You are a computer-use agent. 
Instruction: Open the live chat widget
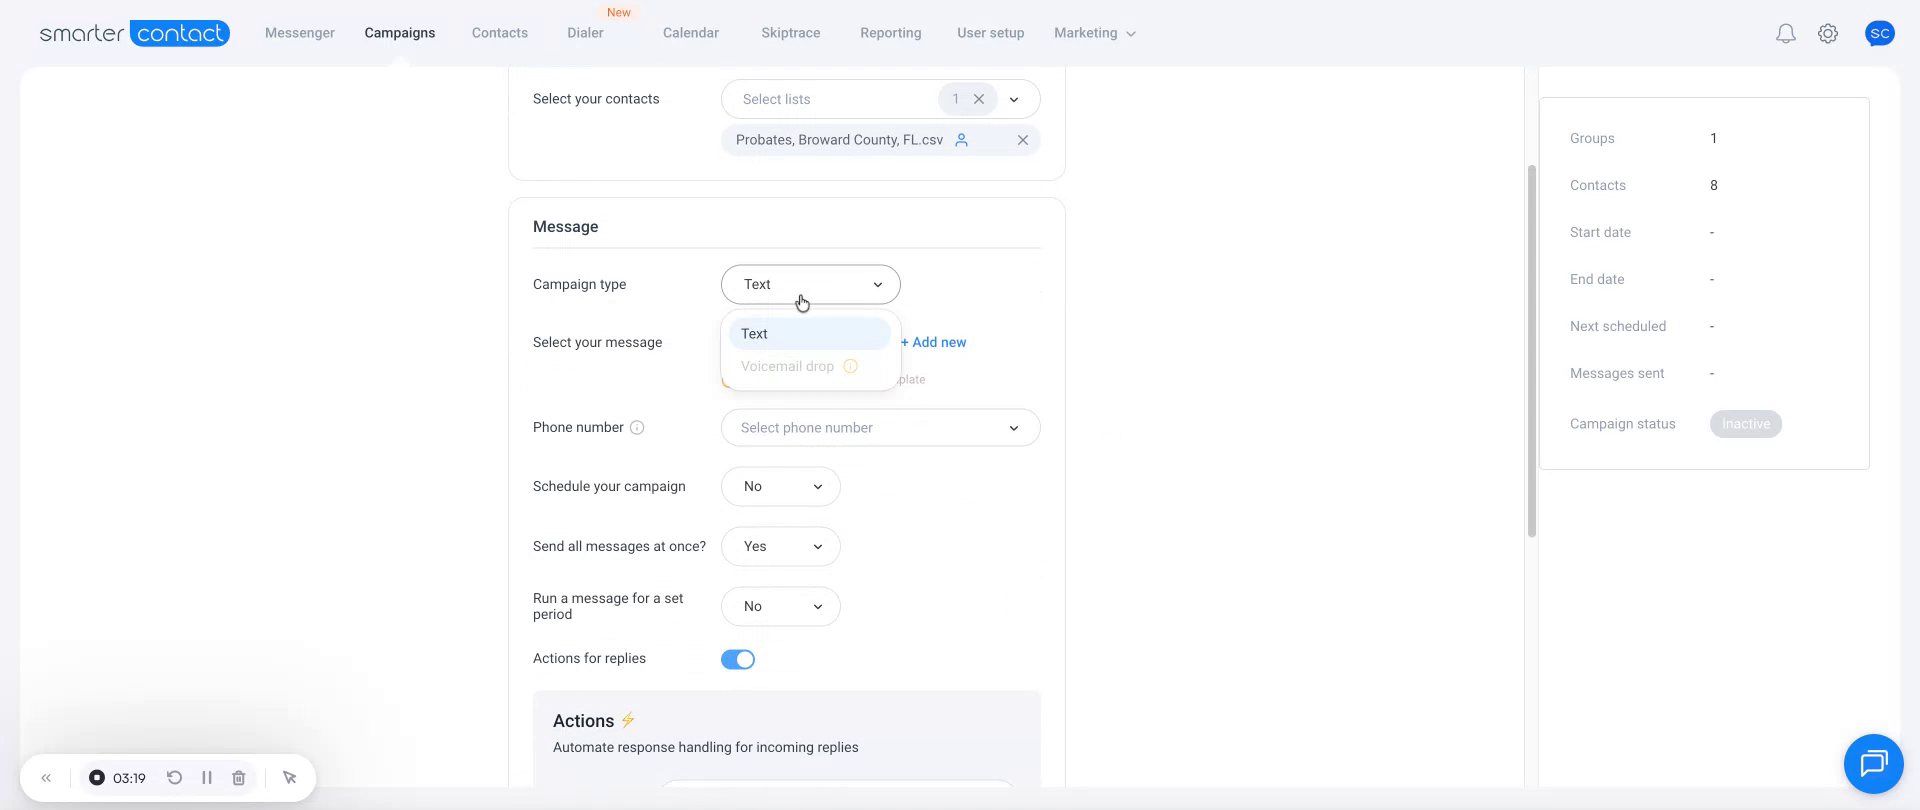coord(1873,764)
